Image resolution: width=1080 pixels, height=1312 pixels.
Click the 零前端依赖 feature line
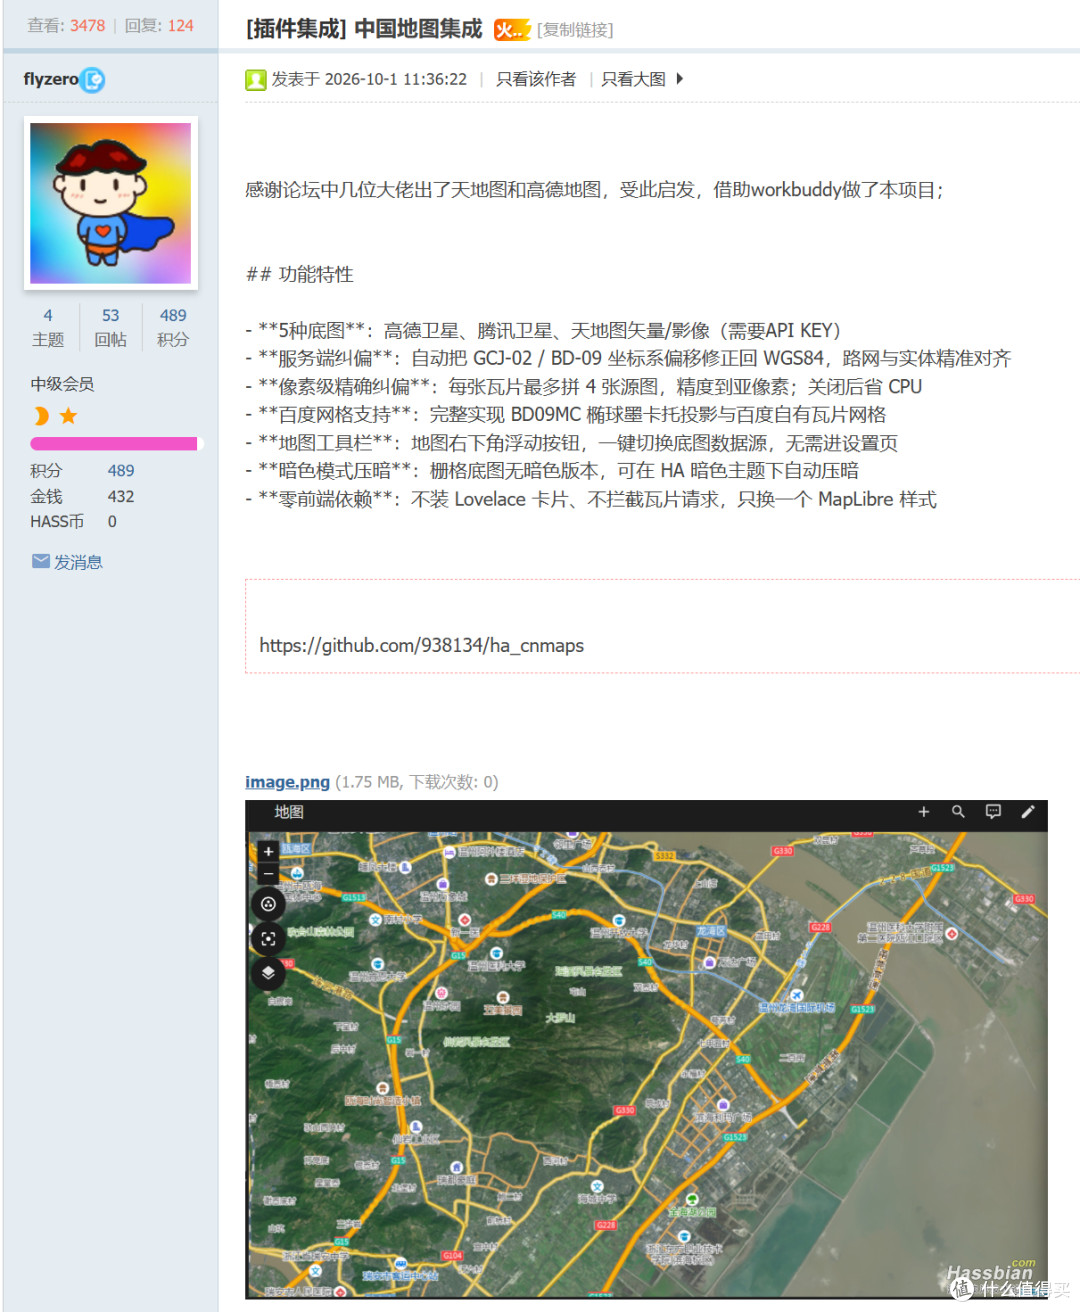[x=591, y=499]
